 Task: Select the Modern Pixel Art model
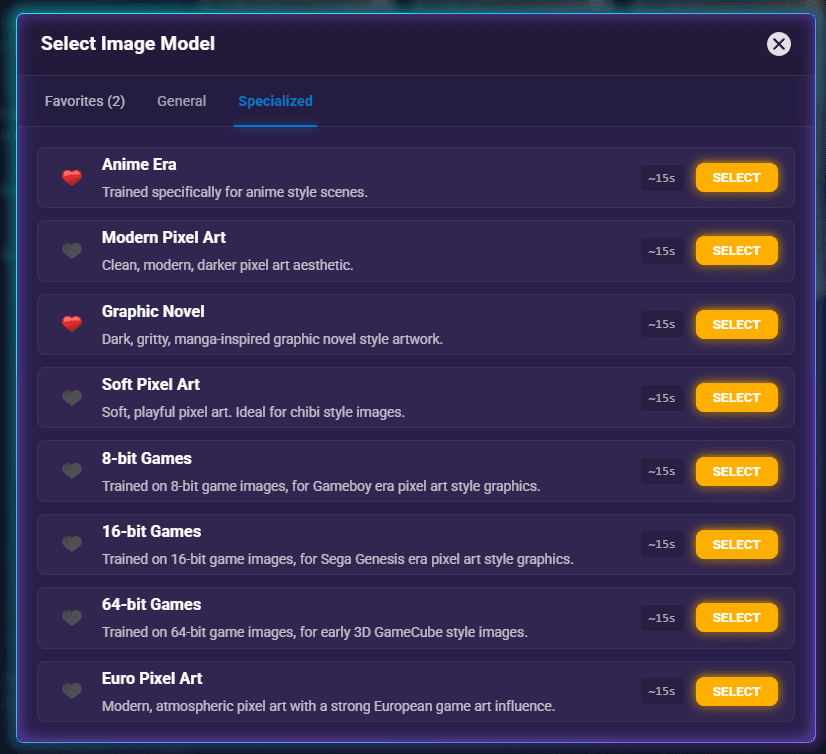point(736,251)
